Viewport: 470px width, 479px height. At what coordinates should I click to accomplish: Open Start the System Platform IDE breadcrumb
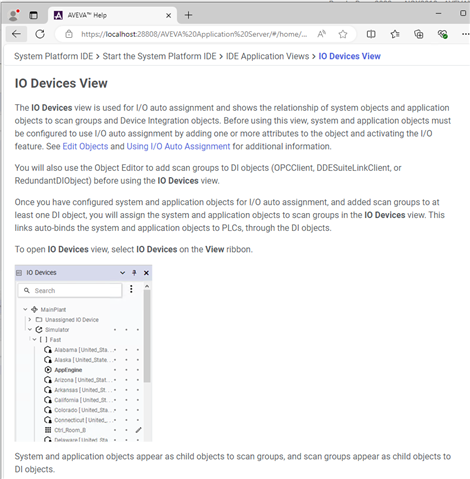[159, 56]
